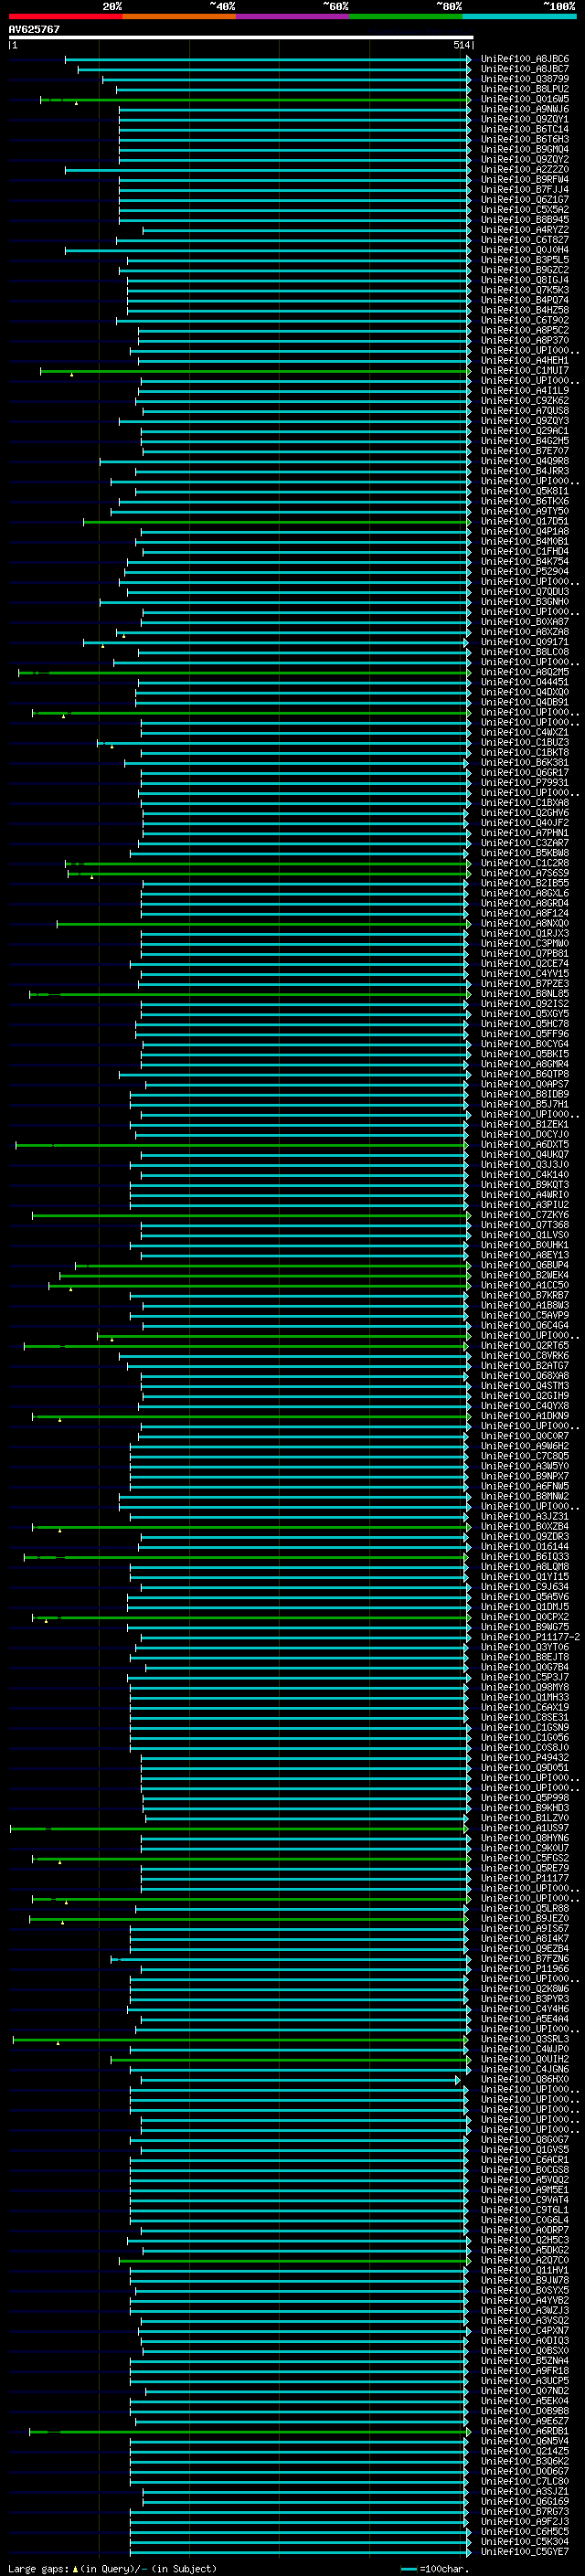
Task: Click the UniRef100_A1DKN9 entry
Action: 525,1416
